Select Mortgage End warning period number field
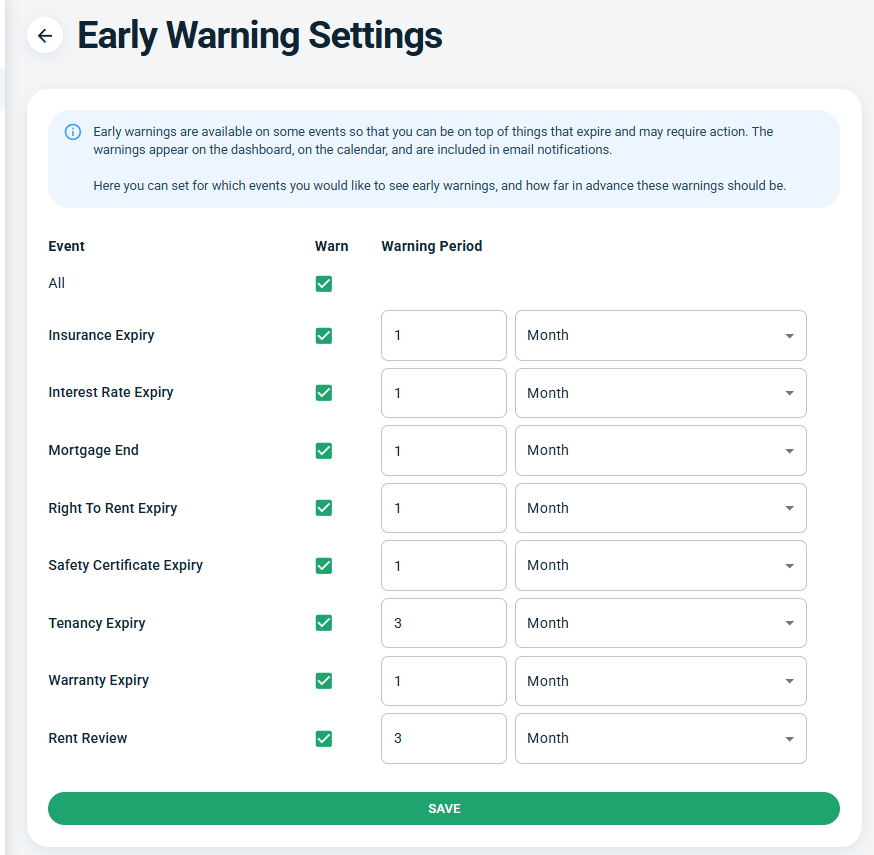Image resolution: width=874 pixels, height=855 pixels. (x=444, y=450)
